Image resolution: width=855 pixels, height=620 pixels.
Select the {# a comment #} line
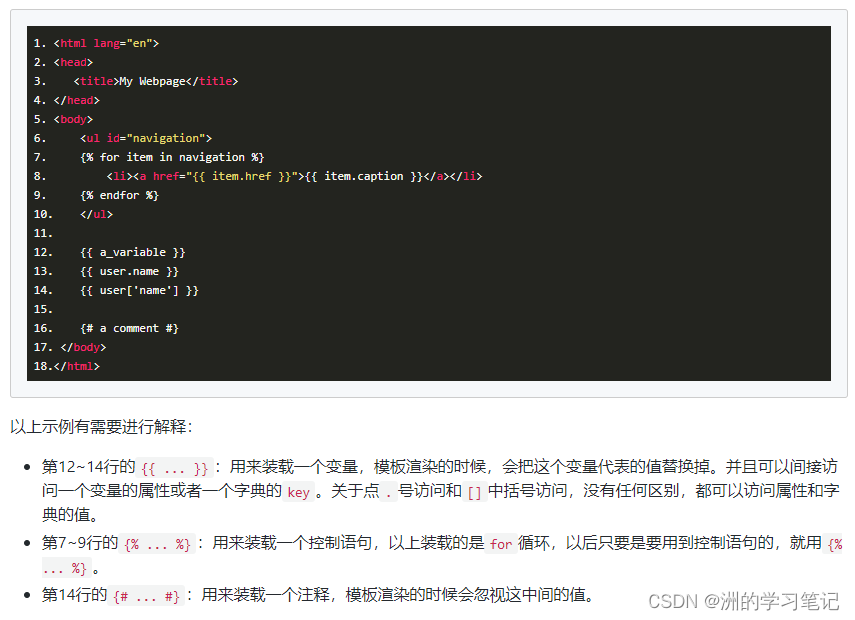(x=130, y=328)
